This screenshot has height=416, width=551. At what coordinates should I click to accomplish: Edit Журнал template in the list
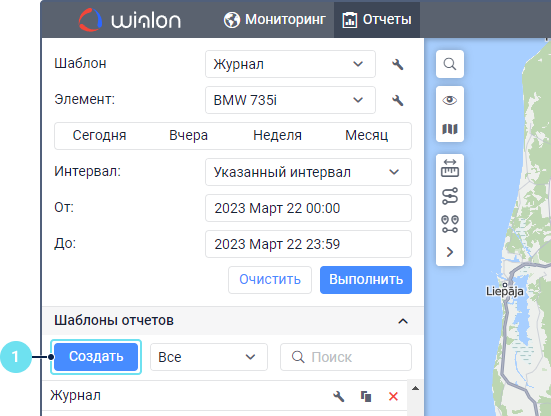(x=338, y=396)
